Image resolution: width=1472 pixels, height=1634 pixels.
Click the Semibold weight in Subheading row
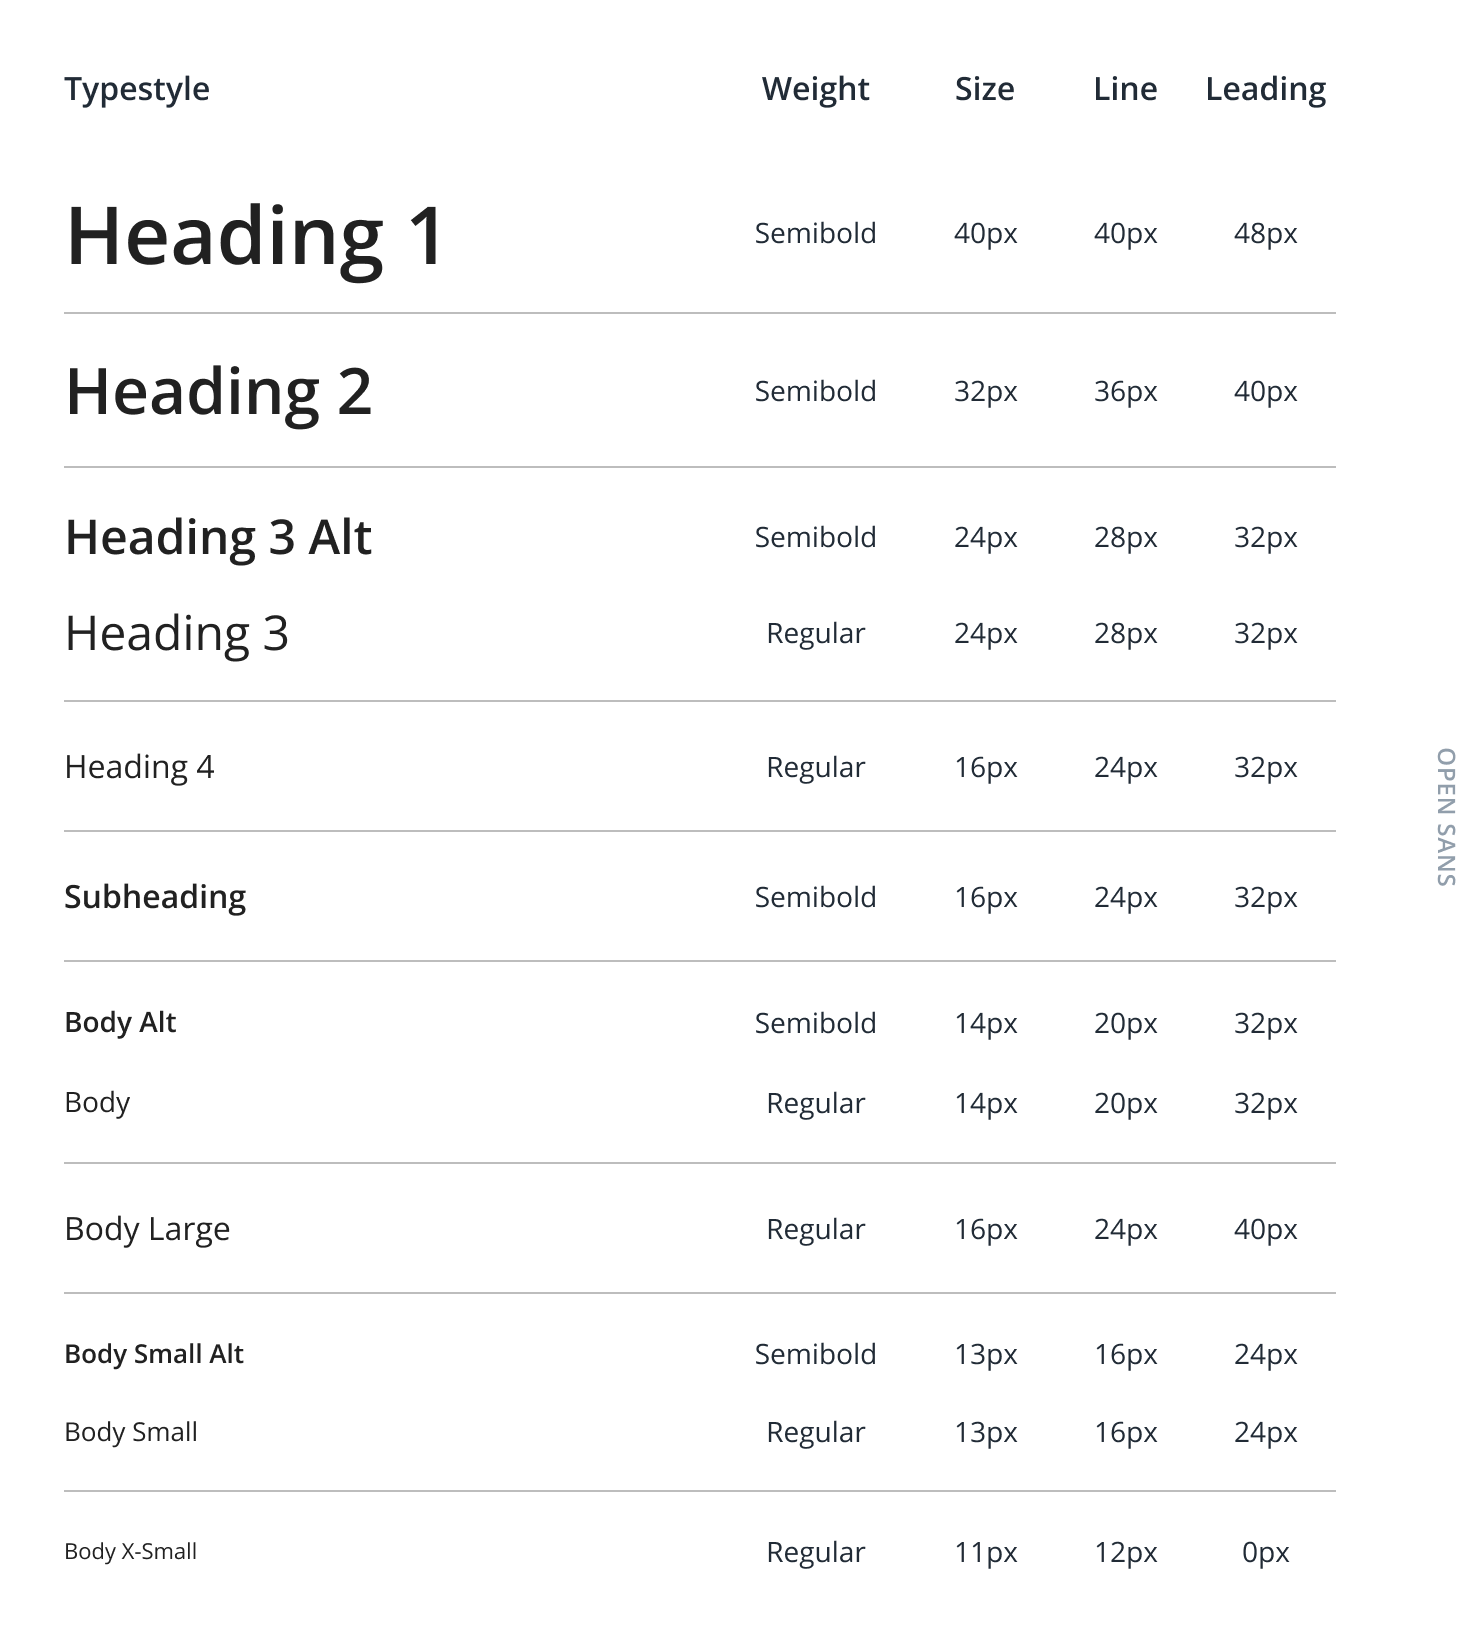click(815, 897)
